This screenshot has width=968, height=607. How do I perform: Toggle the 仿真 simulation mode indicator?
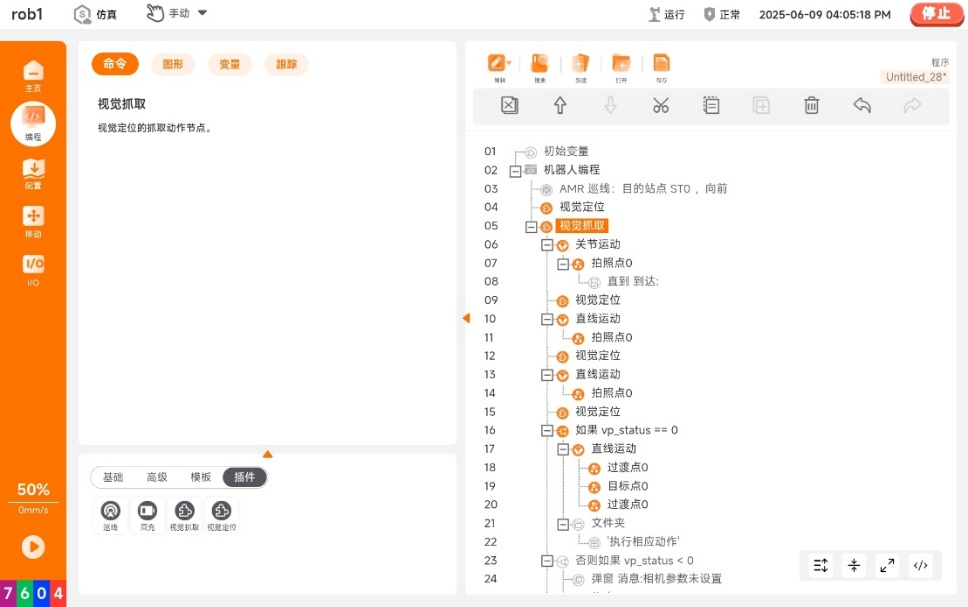[95, 14]
